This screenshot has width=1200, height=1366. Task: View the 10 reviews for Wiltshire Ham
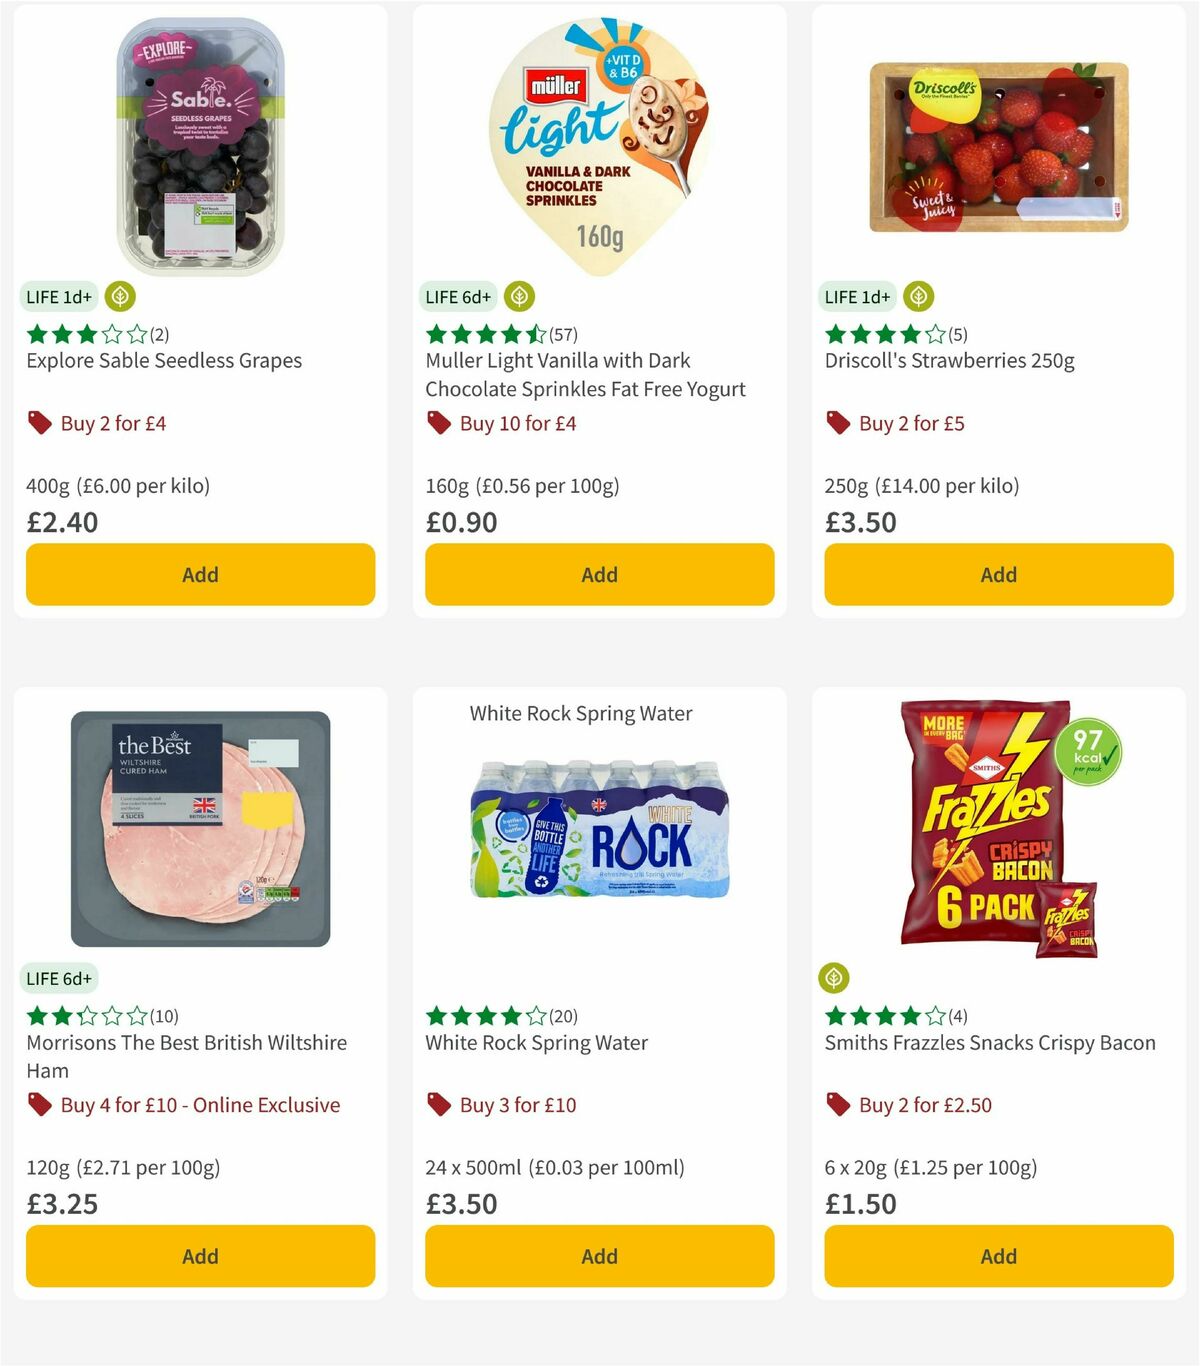point(164,1015)
